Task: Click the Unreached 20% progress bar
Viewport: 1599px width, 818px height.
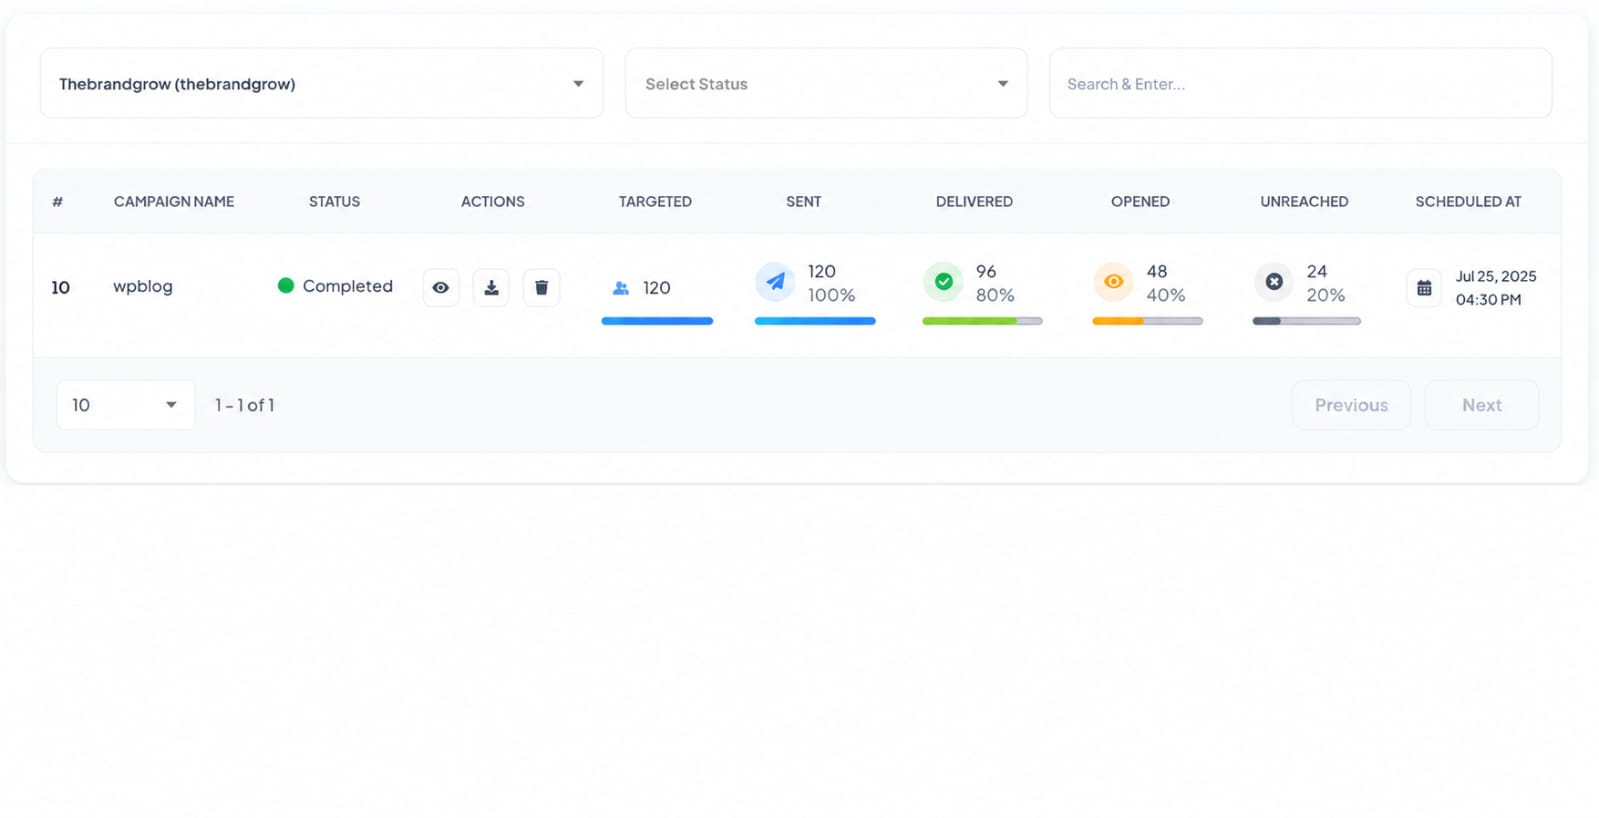Action: [x=1306, y=321]
